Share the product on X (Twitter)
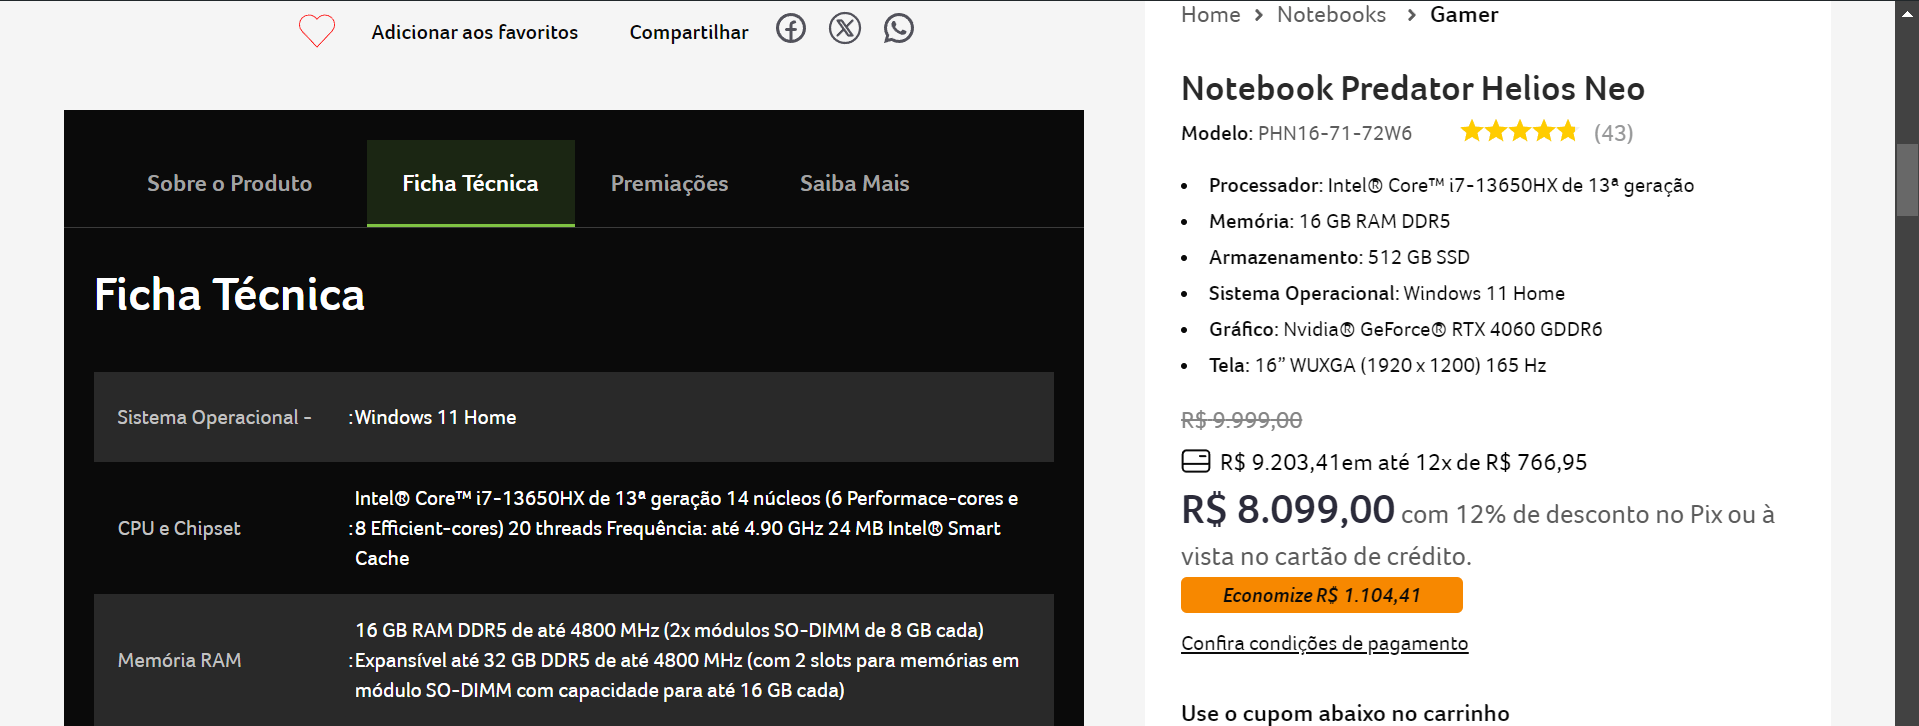The height and width of the screenshot is (726, 1919). [845, 28]
